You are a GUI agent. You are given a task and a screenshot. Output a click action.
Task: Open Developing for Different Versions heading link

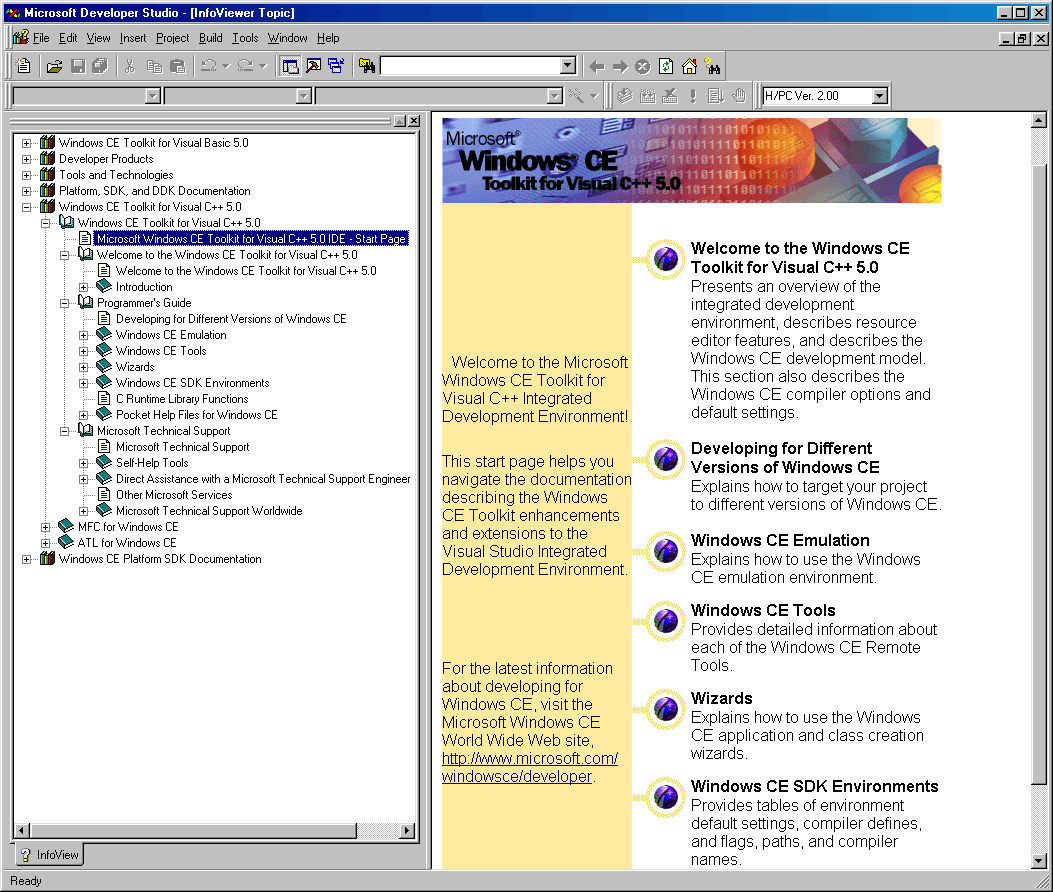point(785,458)
